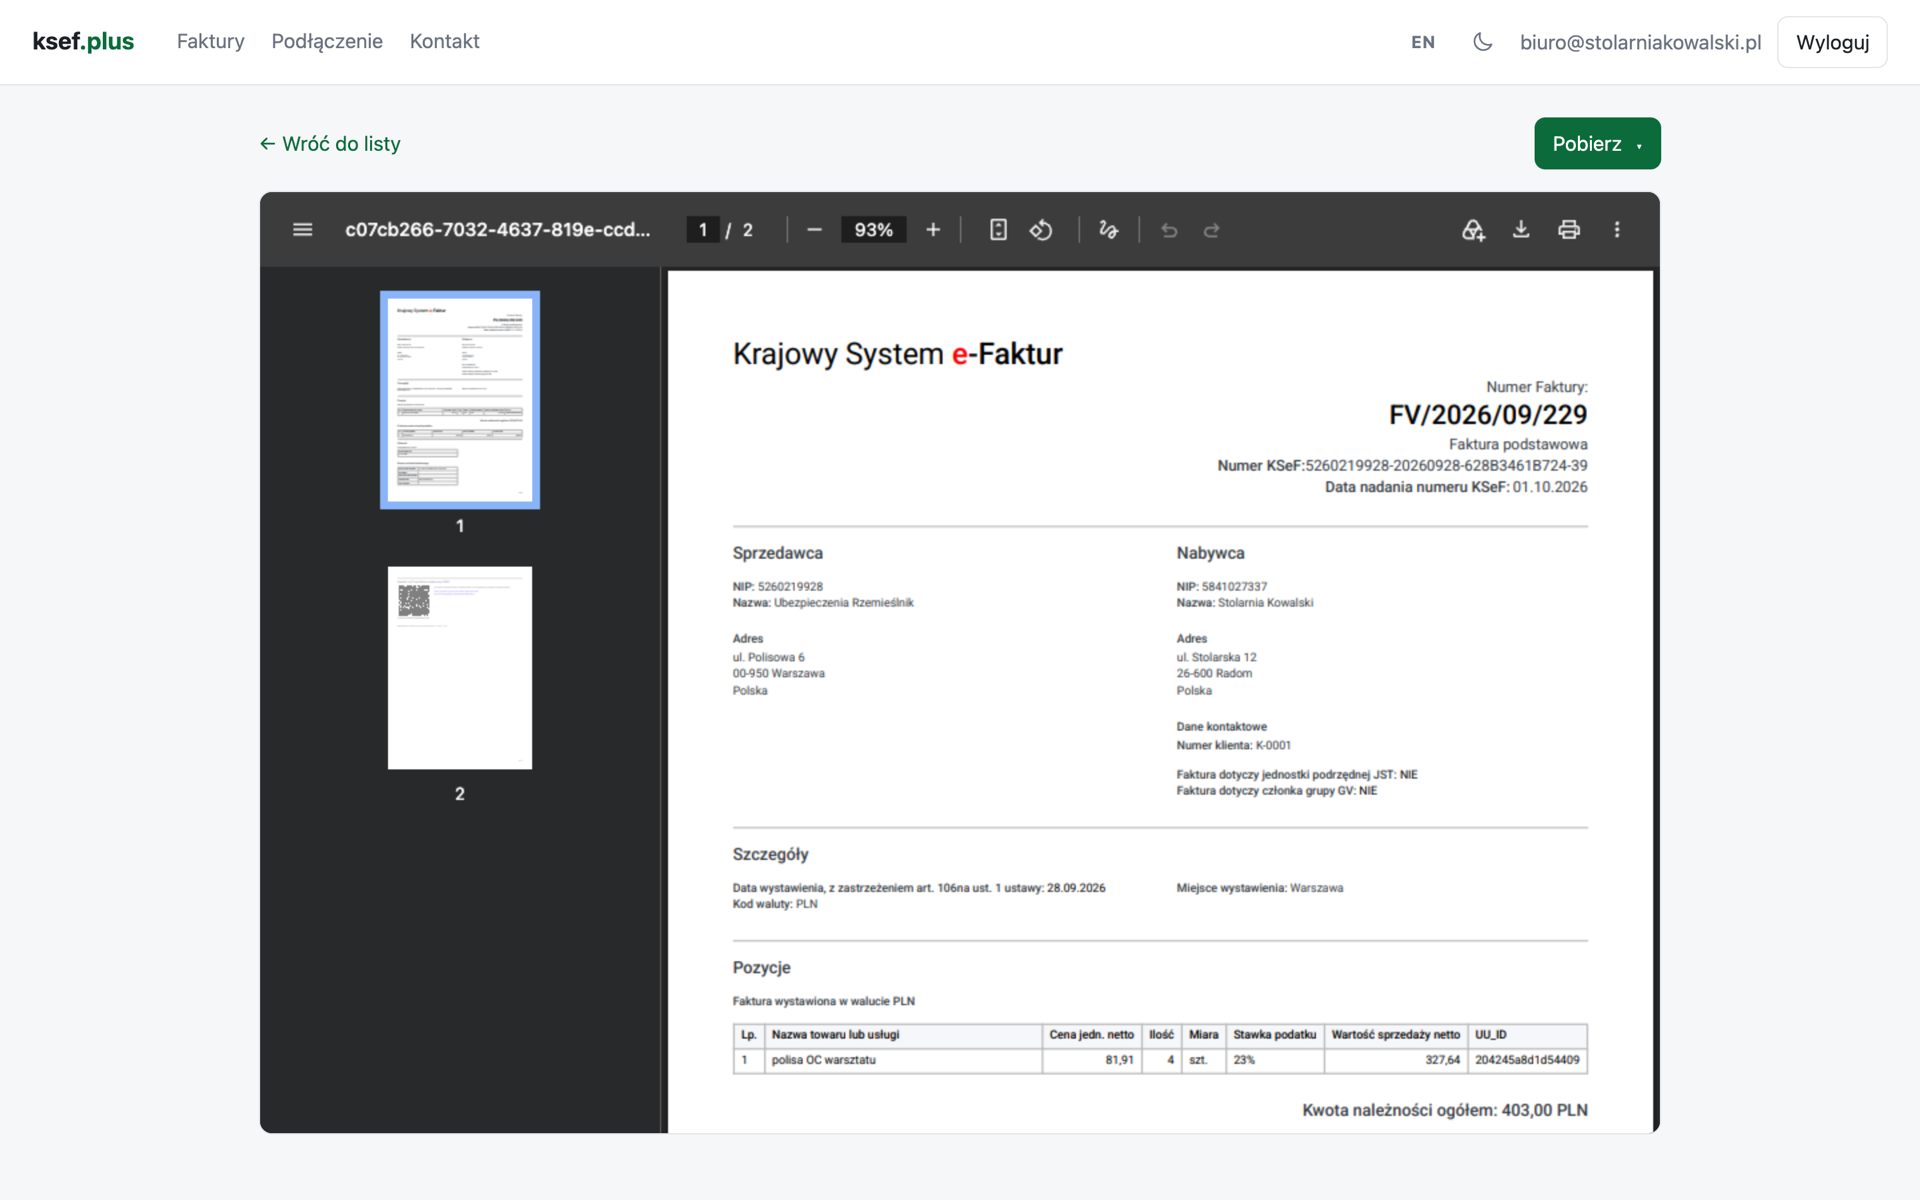Open the Kontakt navigation item
The width and height of the screenshot is (1920, 1200).
[445, 41]
